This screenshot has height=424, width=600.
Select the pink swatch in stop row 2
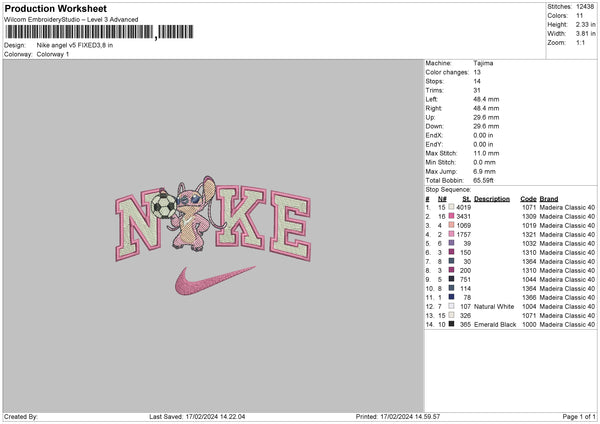(x=452, y=216)
